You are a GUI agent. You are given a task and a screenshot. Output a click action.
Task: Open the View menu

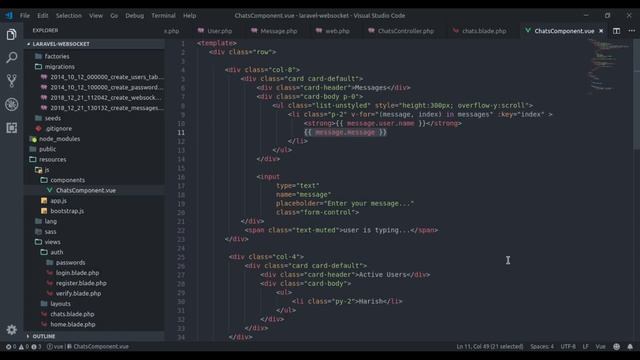click(x=96, y=16)
